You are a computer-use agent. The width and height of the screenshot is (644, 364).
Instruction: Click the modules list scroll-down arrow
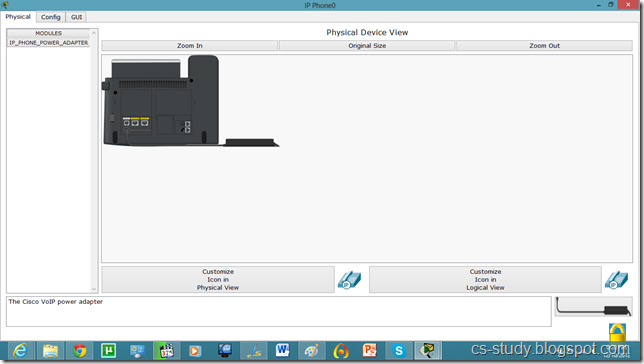tap(94, 289)
